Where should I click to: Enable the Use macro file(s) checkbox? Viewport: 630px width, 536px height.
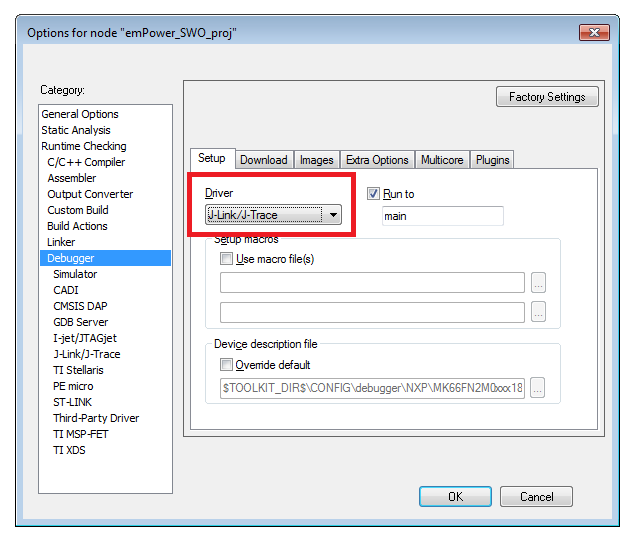pyautogui.click(x=226, y=259)
